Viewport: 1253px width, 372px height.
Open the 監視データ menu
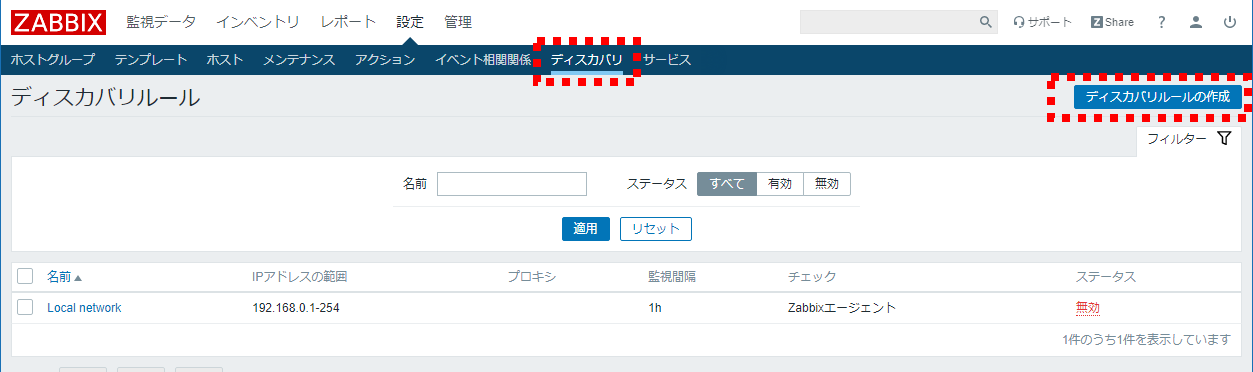click(x=161, y=22)
